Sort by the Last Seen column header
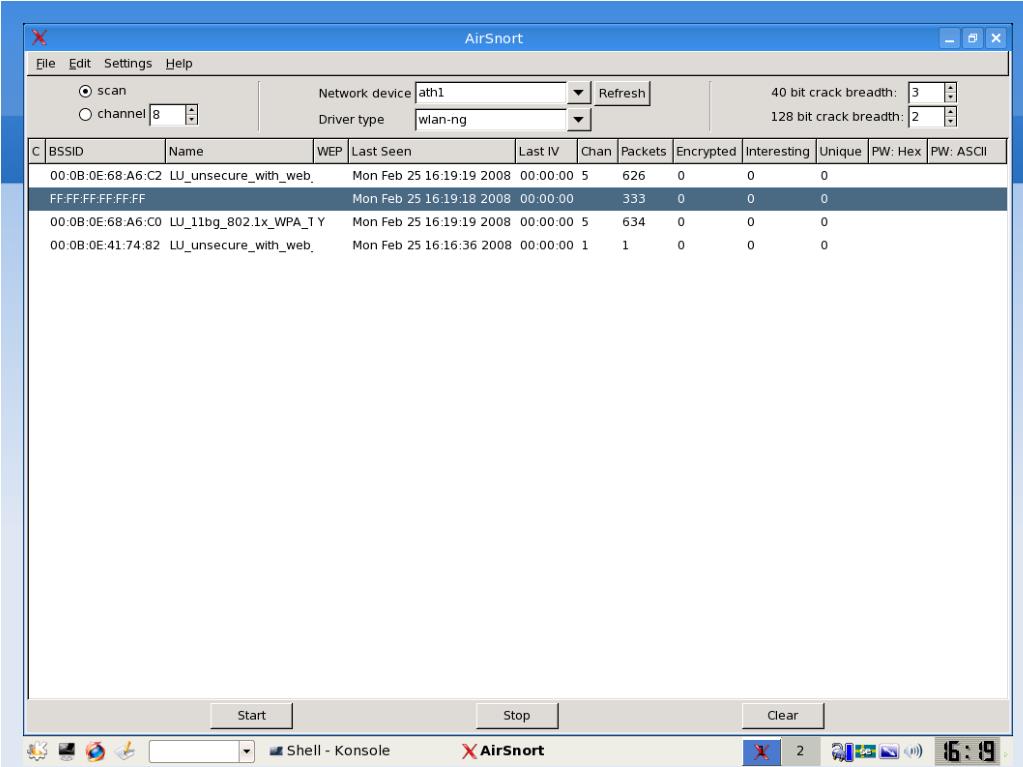The height and width of the screenshot is (767, 1023). pos(431,151)
